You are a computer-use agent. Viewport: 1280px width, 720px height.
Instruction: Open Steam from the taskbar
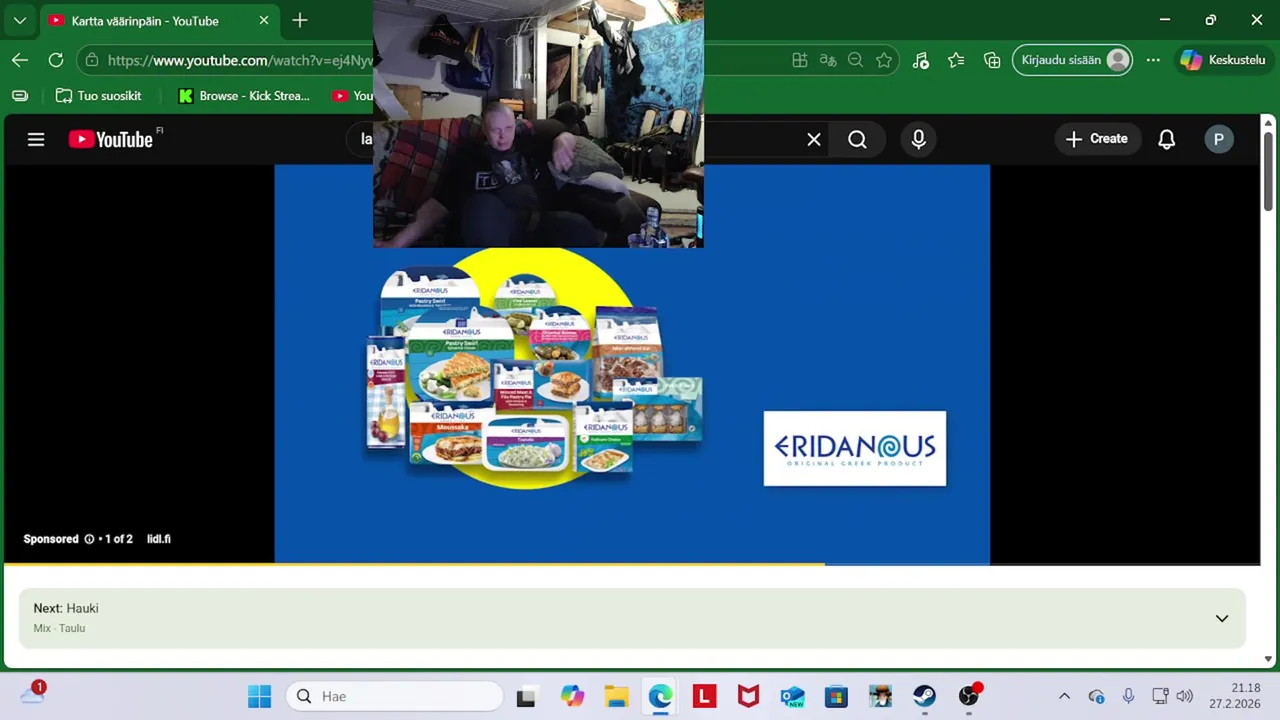pyautogui.click(x=924, y=696)
